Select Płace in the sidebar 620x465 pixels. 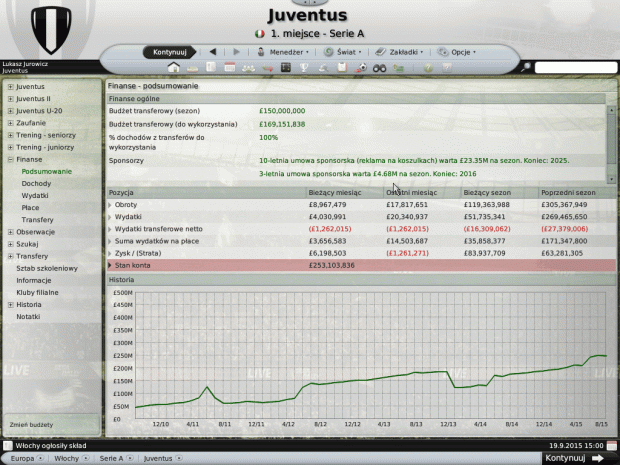click(x=30, y=208)
